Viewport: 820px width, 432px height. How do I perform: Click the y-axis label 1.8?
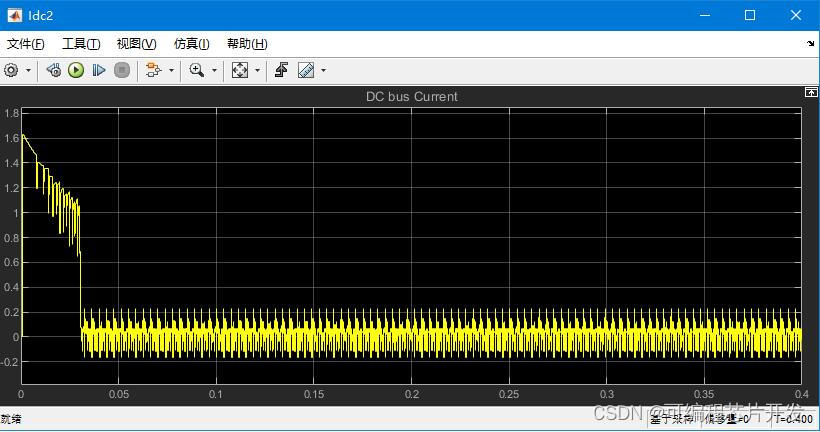coord(12,113)
